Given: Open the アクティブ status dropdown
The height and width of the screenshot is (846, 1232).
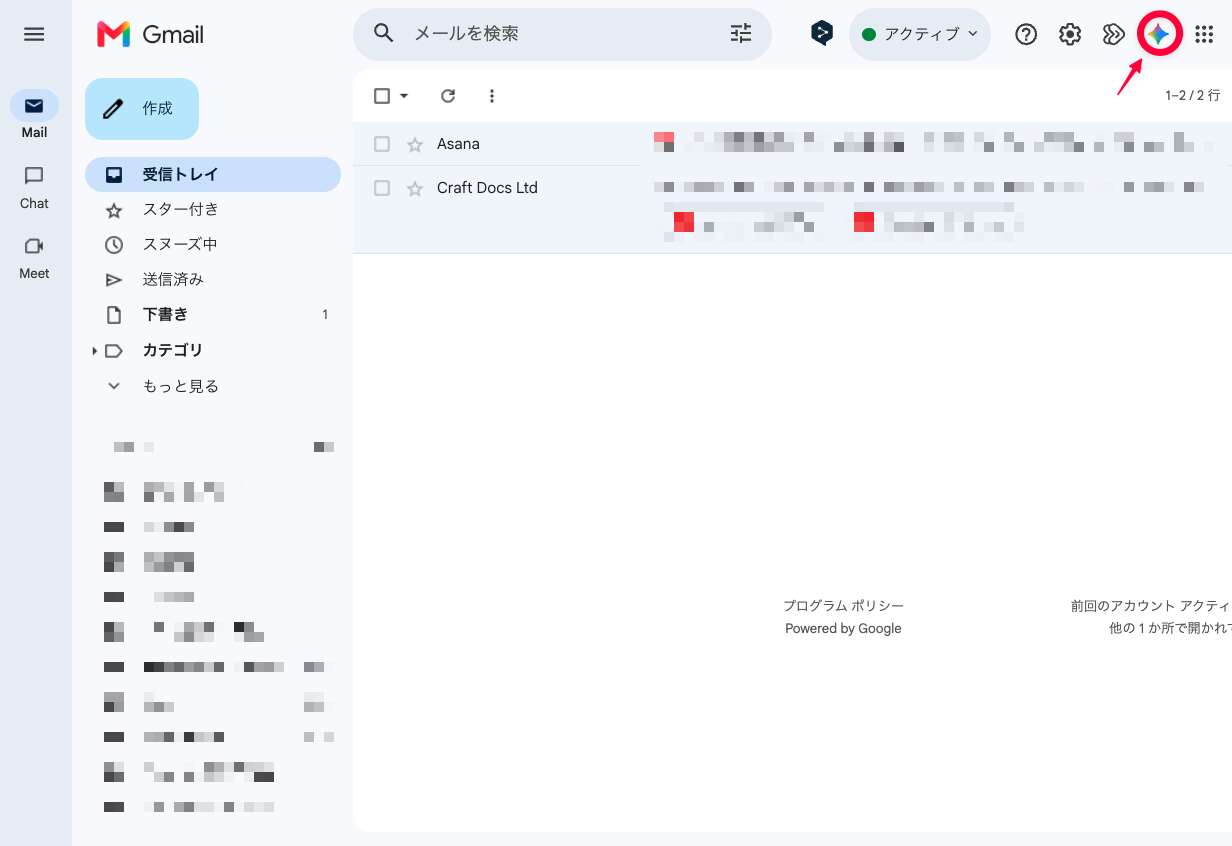Looking at the screenshot, I should (x=920, y=34).
